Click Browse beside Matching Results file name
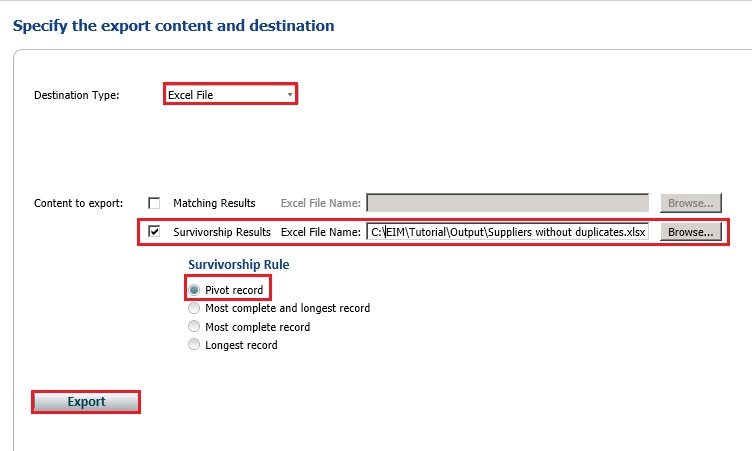Viewport: 752px width, 451px height. tap(690, 203)
